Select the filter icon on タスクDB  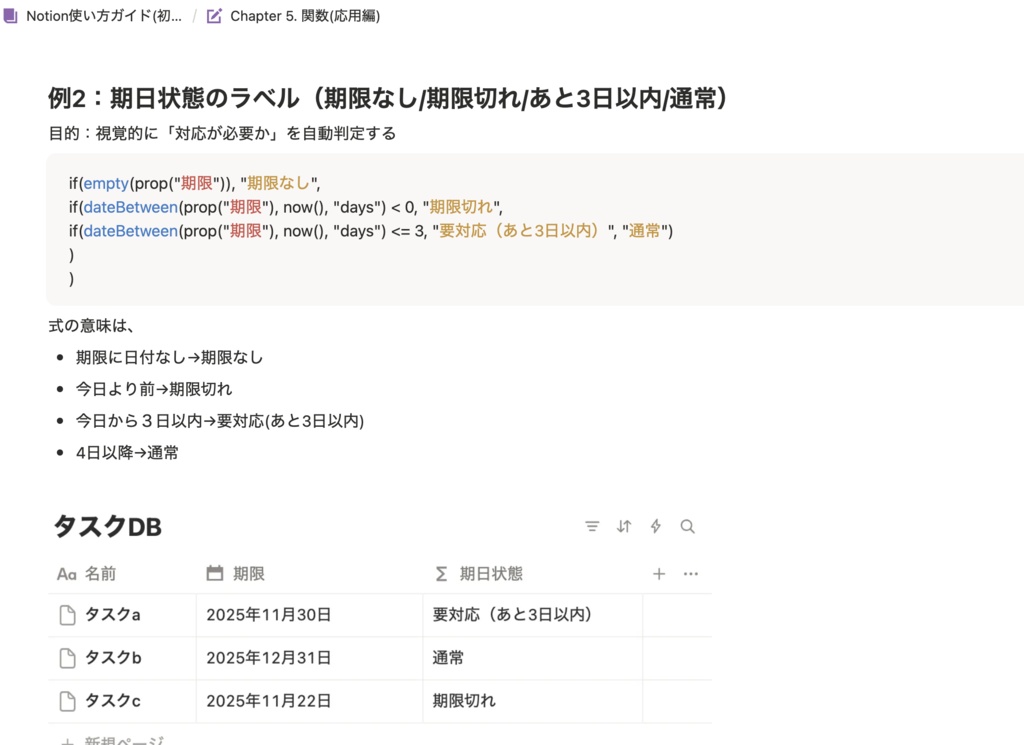point(592,526)
